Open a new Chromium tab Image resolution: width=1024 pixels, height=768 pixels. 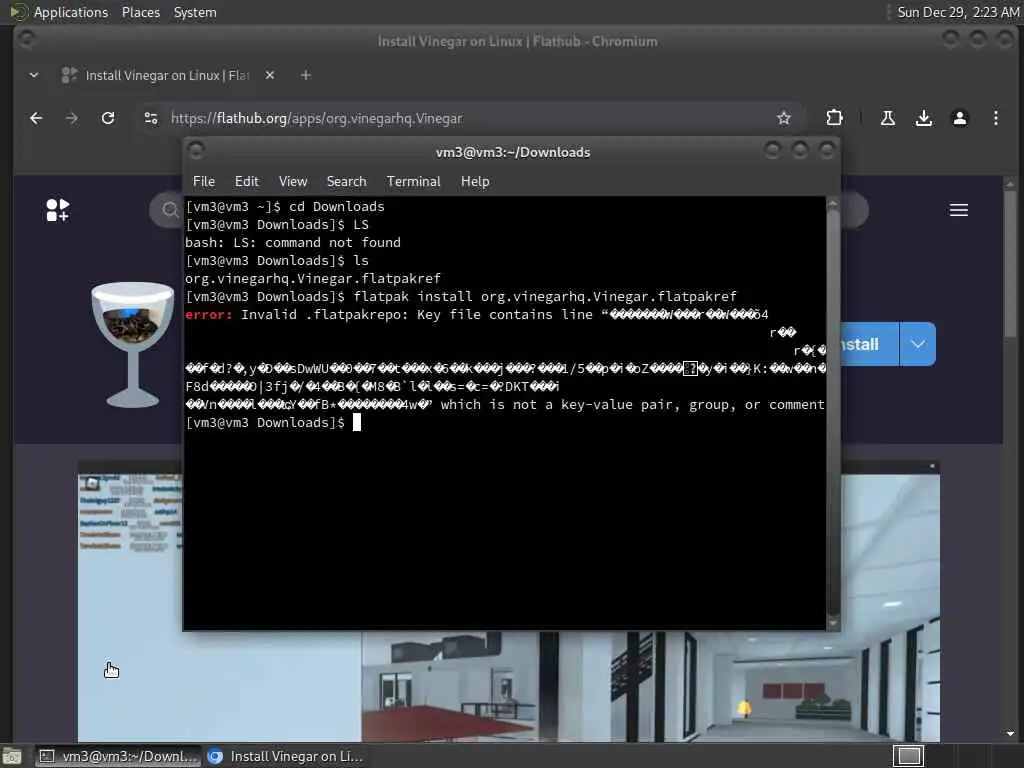[306, 76]
